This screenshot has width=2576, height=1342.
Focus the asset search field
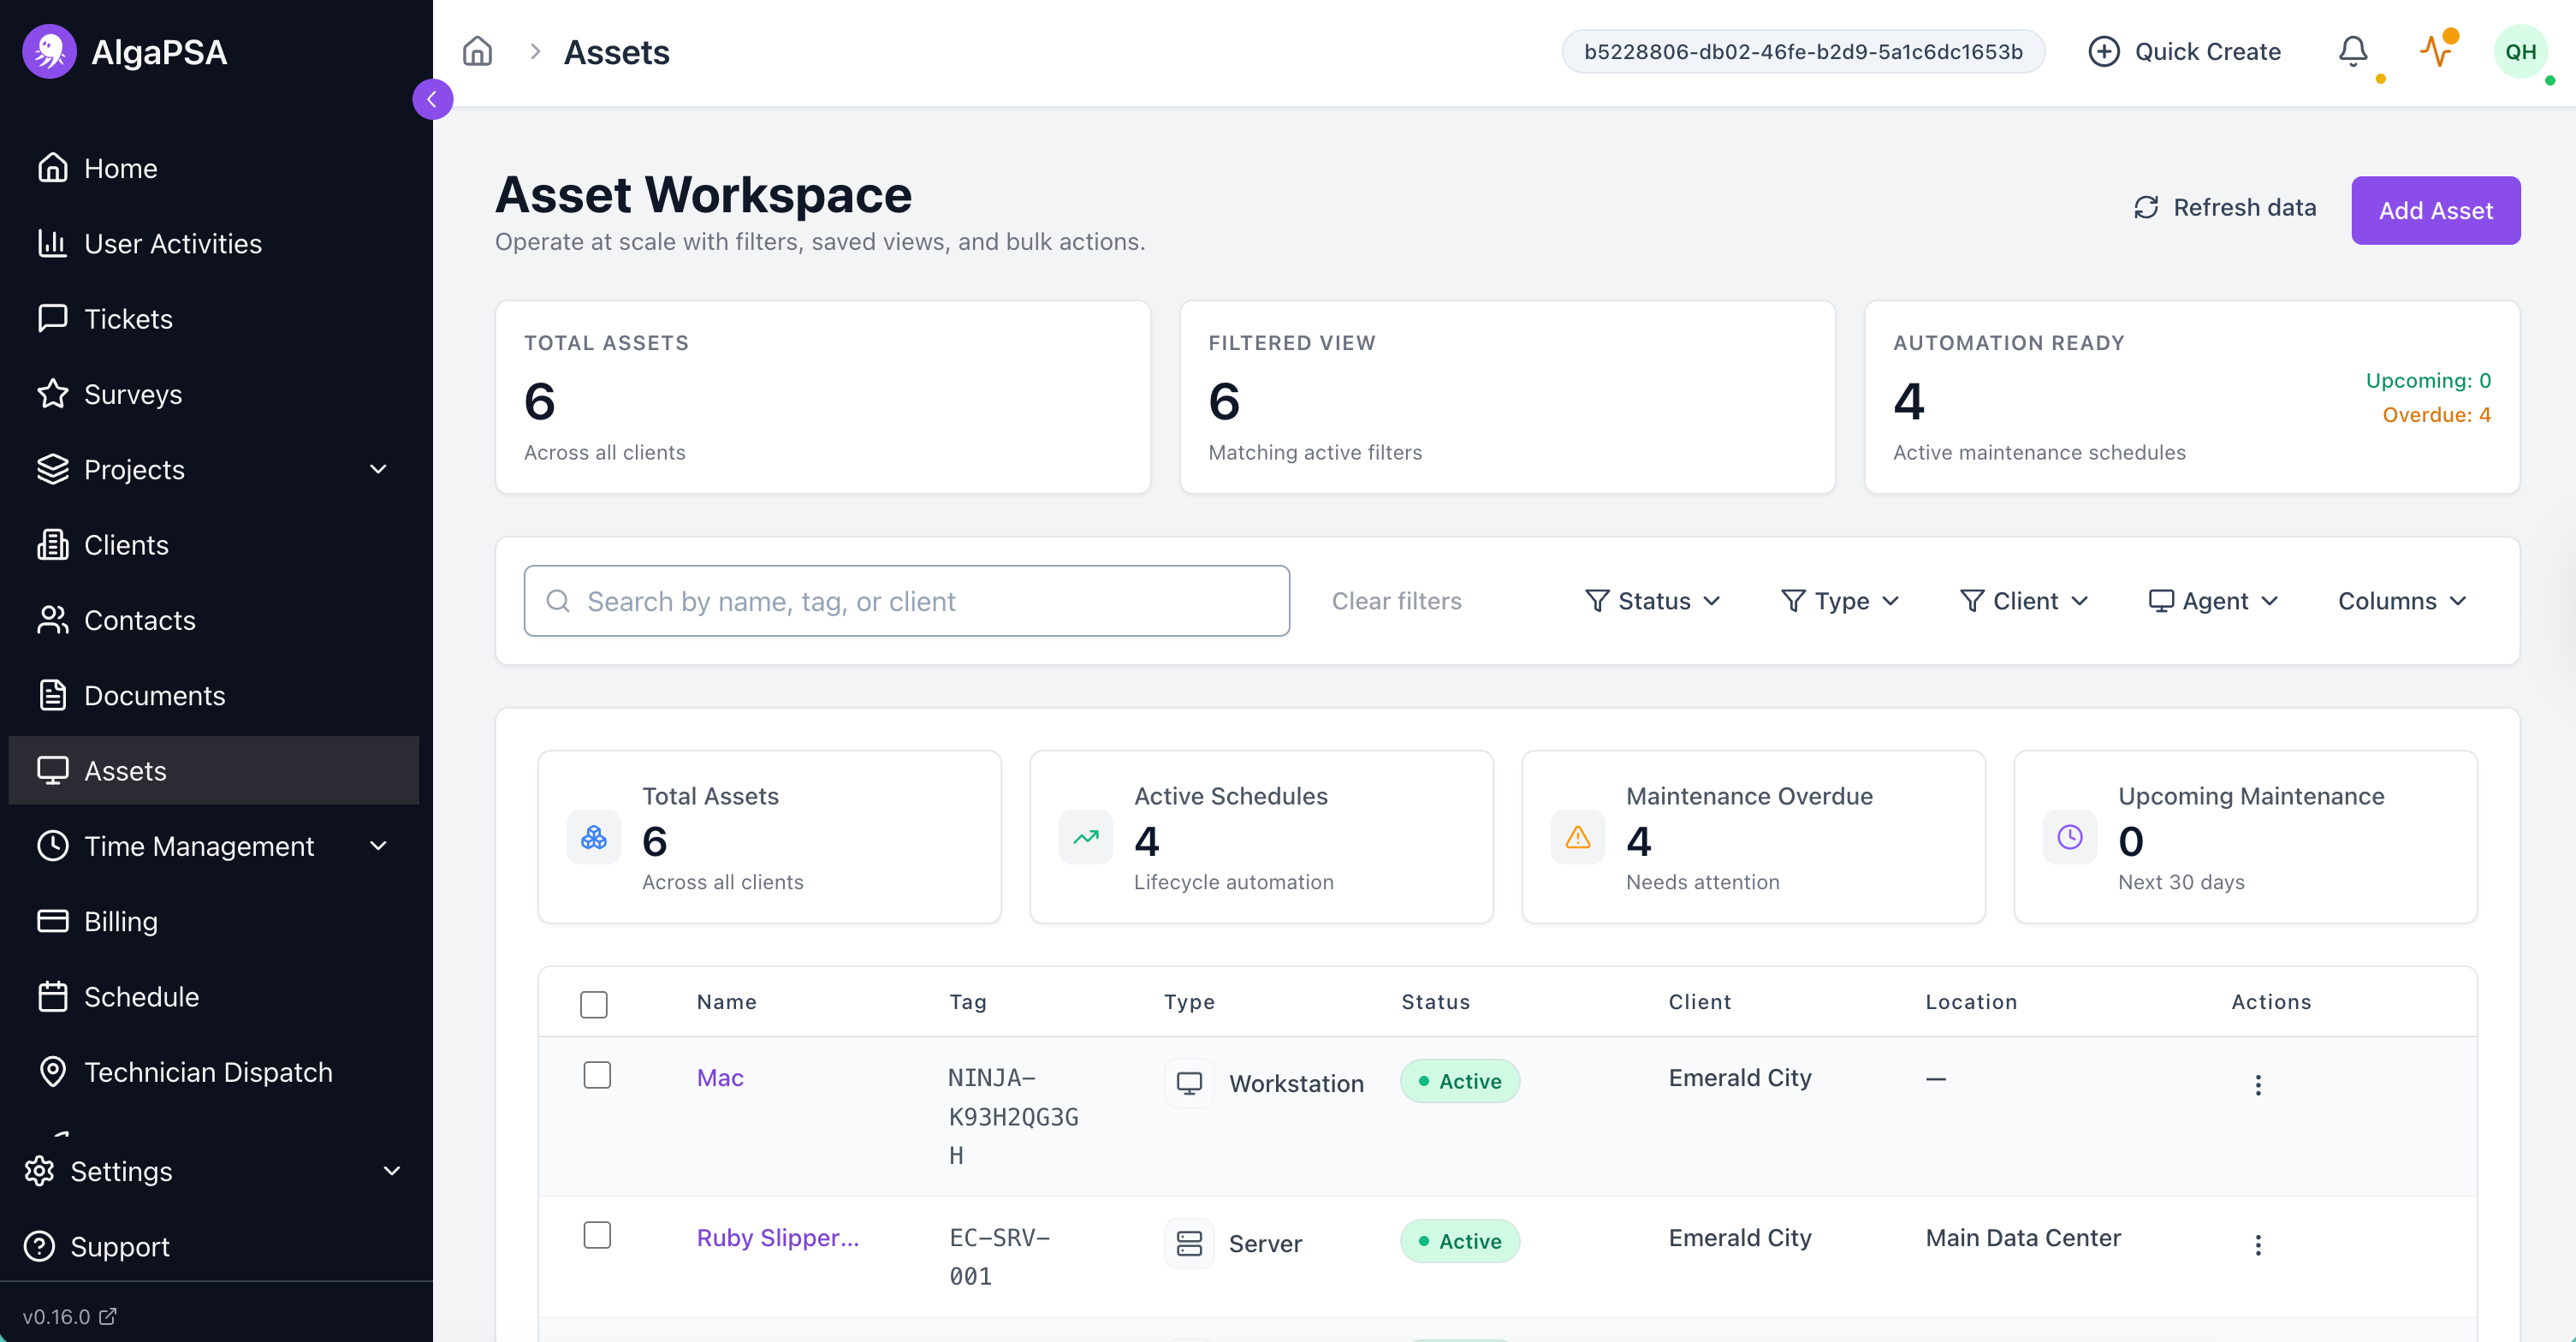click(x=906, y=601)
